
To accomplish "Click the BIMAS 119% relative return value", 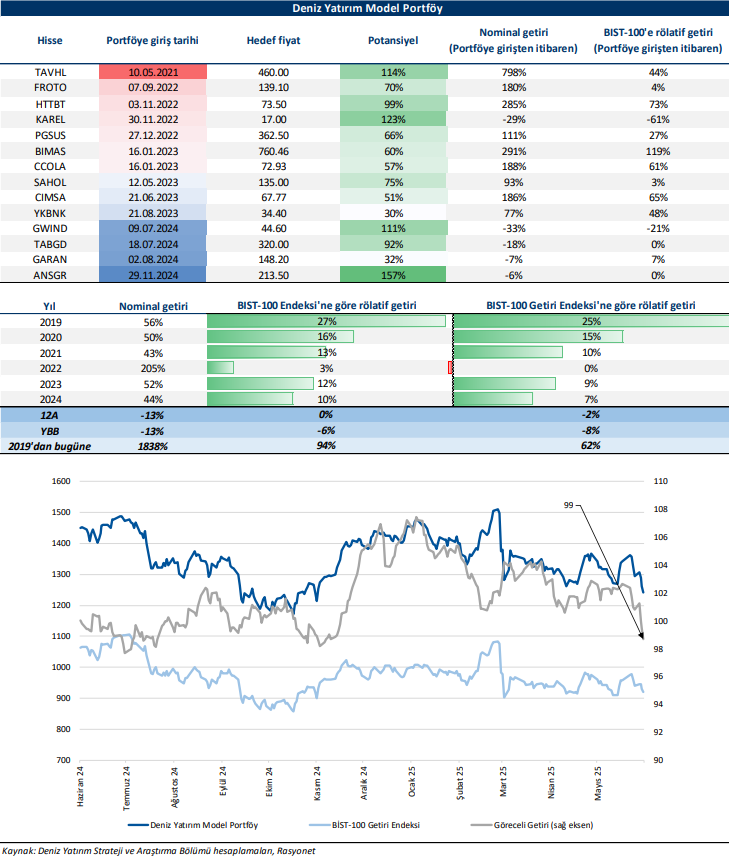I will tap(658, 150).
